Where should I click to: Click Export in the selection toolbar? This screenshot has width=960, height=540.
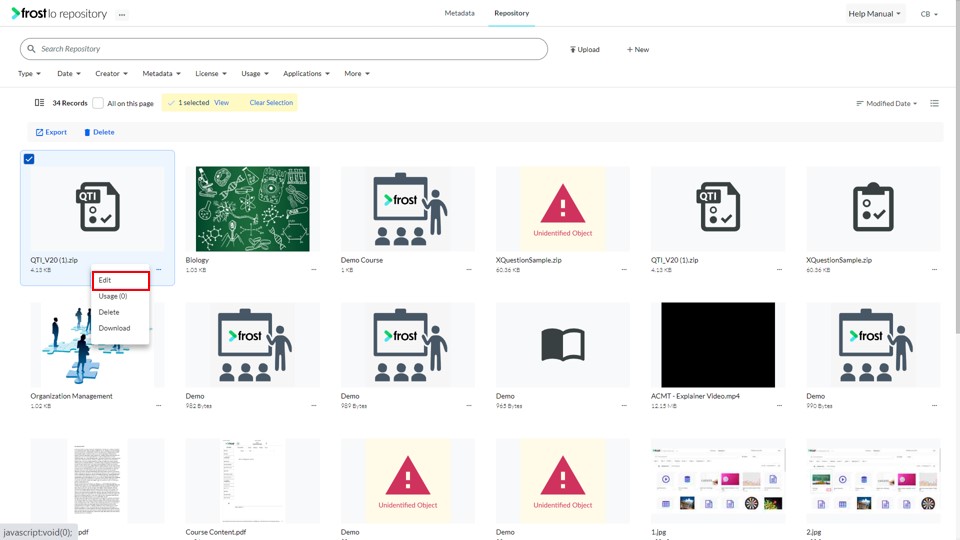click(x=51, y=132)
